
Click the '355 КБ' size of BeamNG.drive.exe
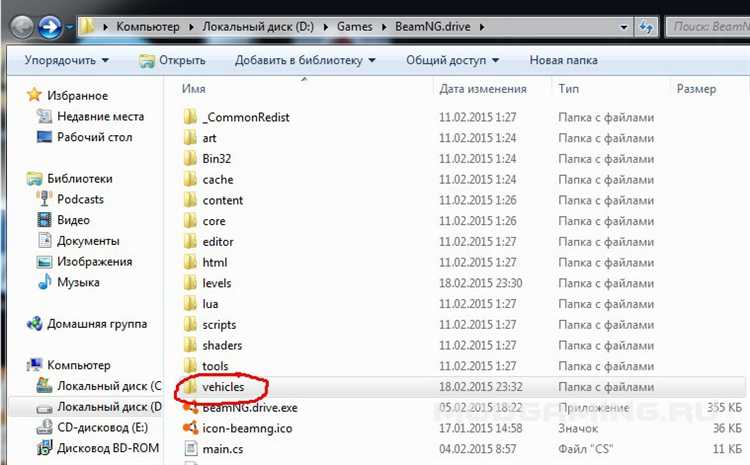click(724, 408)
